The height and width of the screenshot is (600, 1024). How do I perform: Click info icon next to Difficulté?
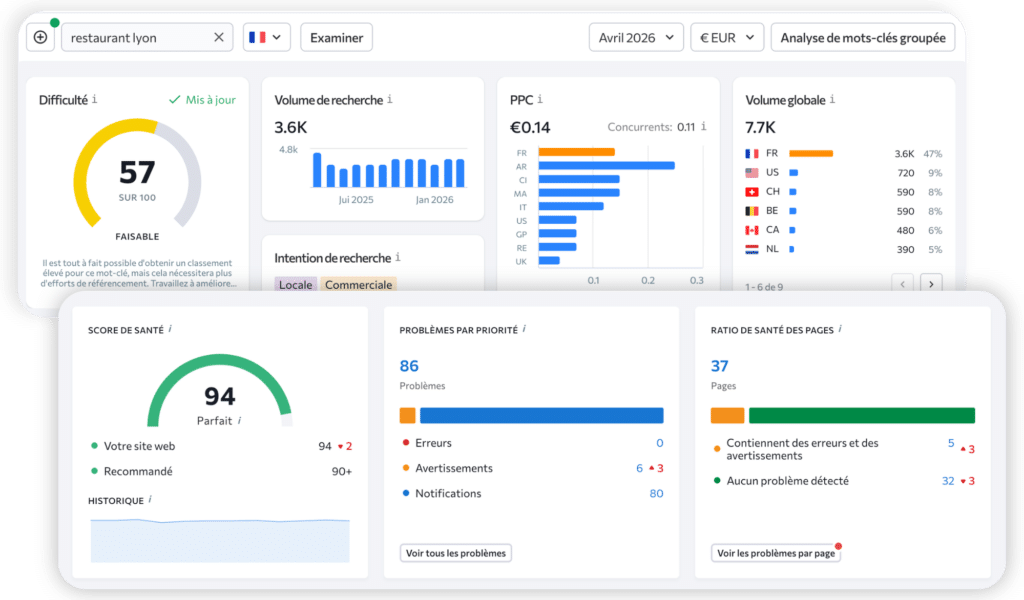[95, 99]
